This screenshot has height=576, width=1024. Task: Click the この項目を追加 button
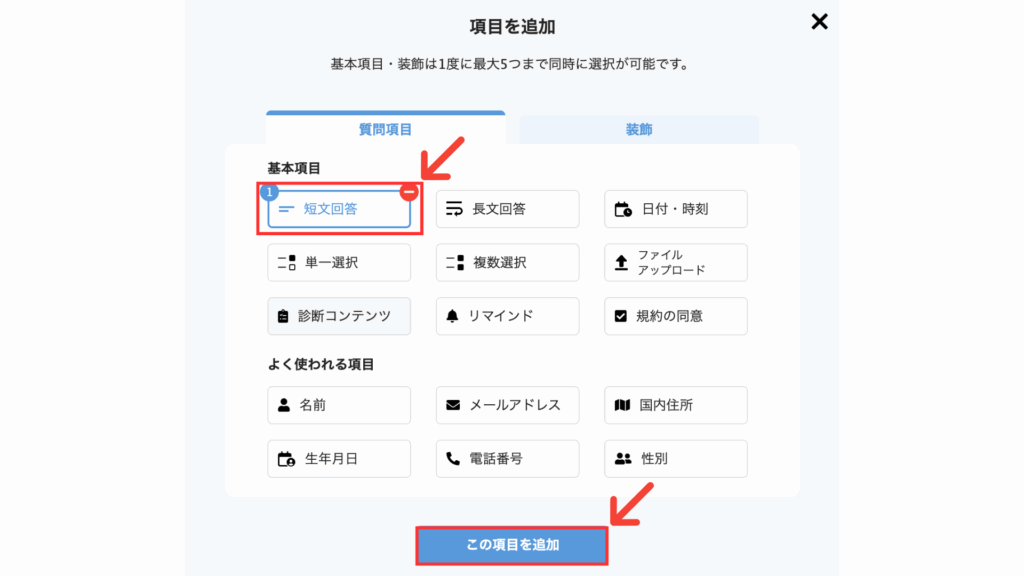[x=512, y=545]
